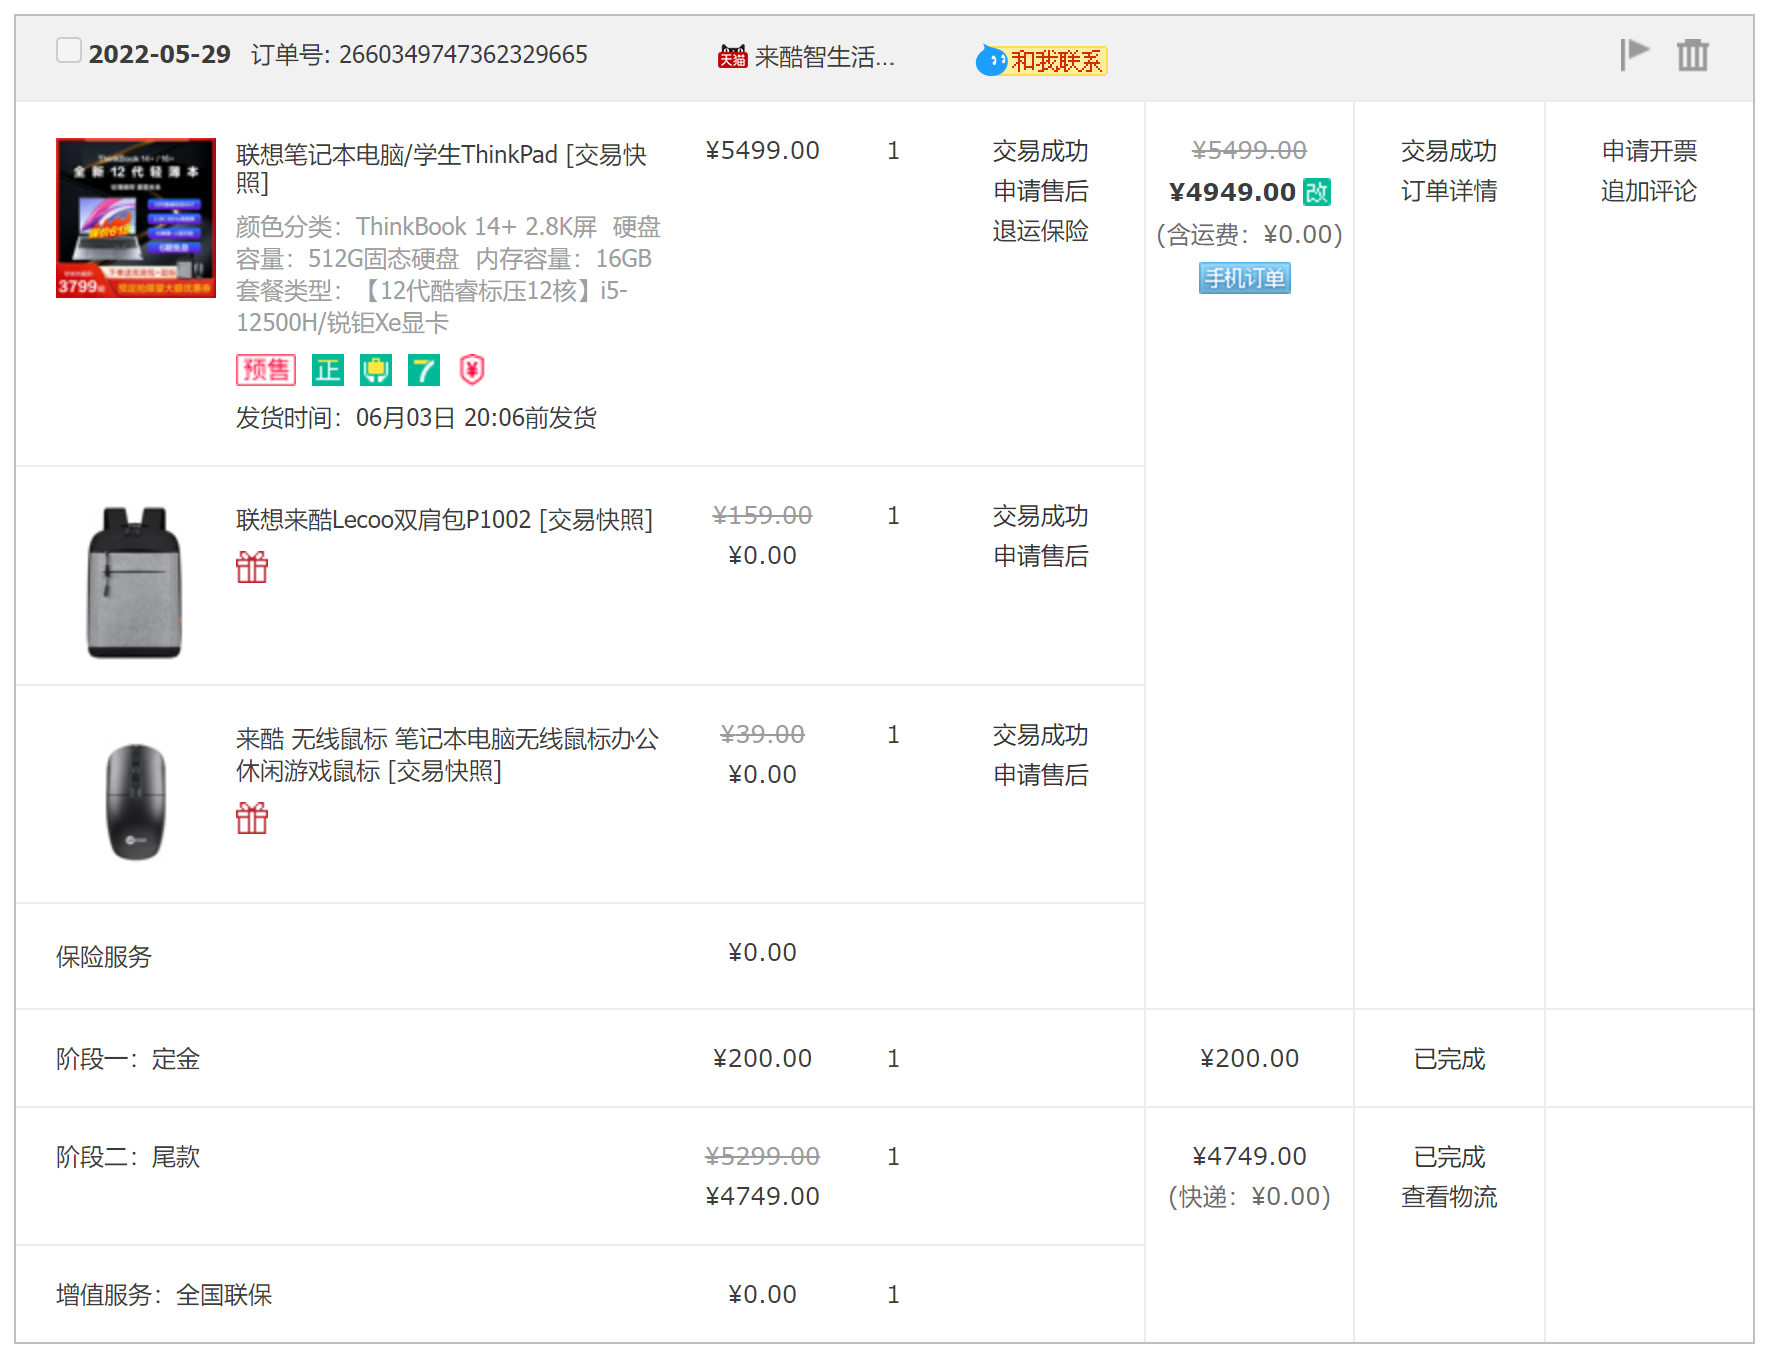Click the gift icon under the mouse
The width and height of the screenshot is (1778, 1360).
[252, 818]
